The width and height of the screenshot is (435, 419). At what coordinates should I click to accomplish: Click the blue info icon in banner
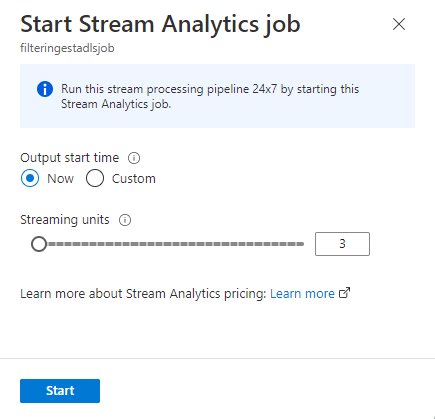pyautogui.click(x=45, y=89)
